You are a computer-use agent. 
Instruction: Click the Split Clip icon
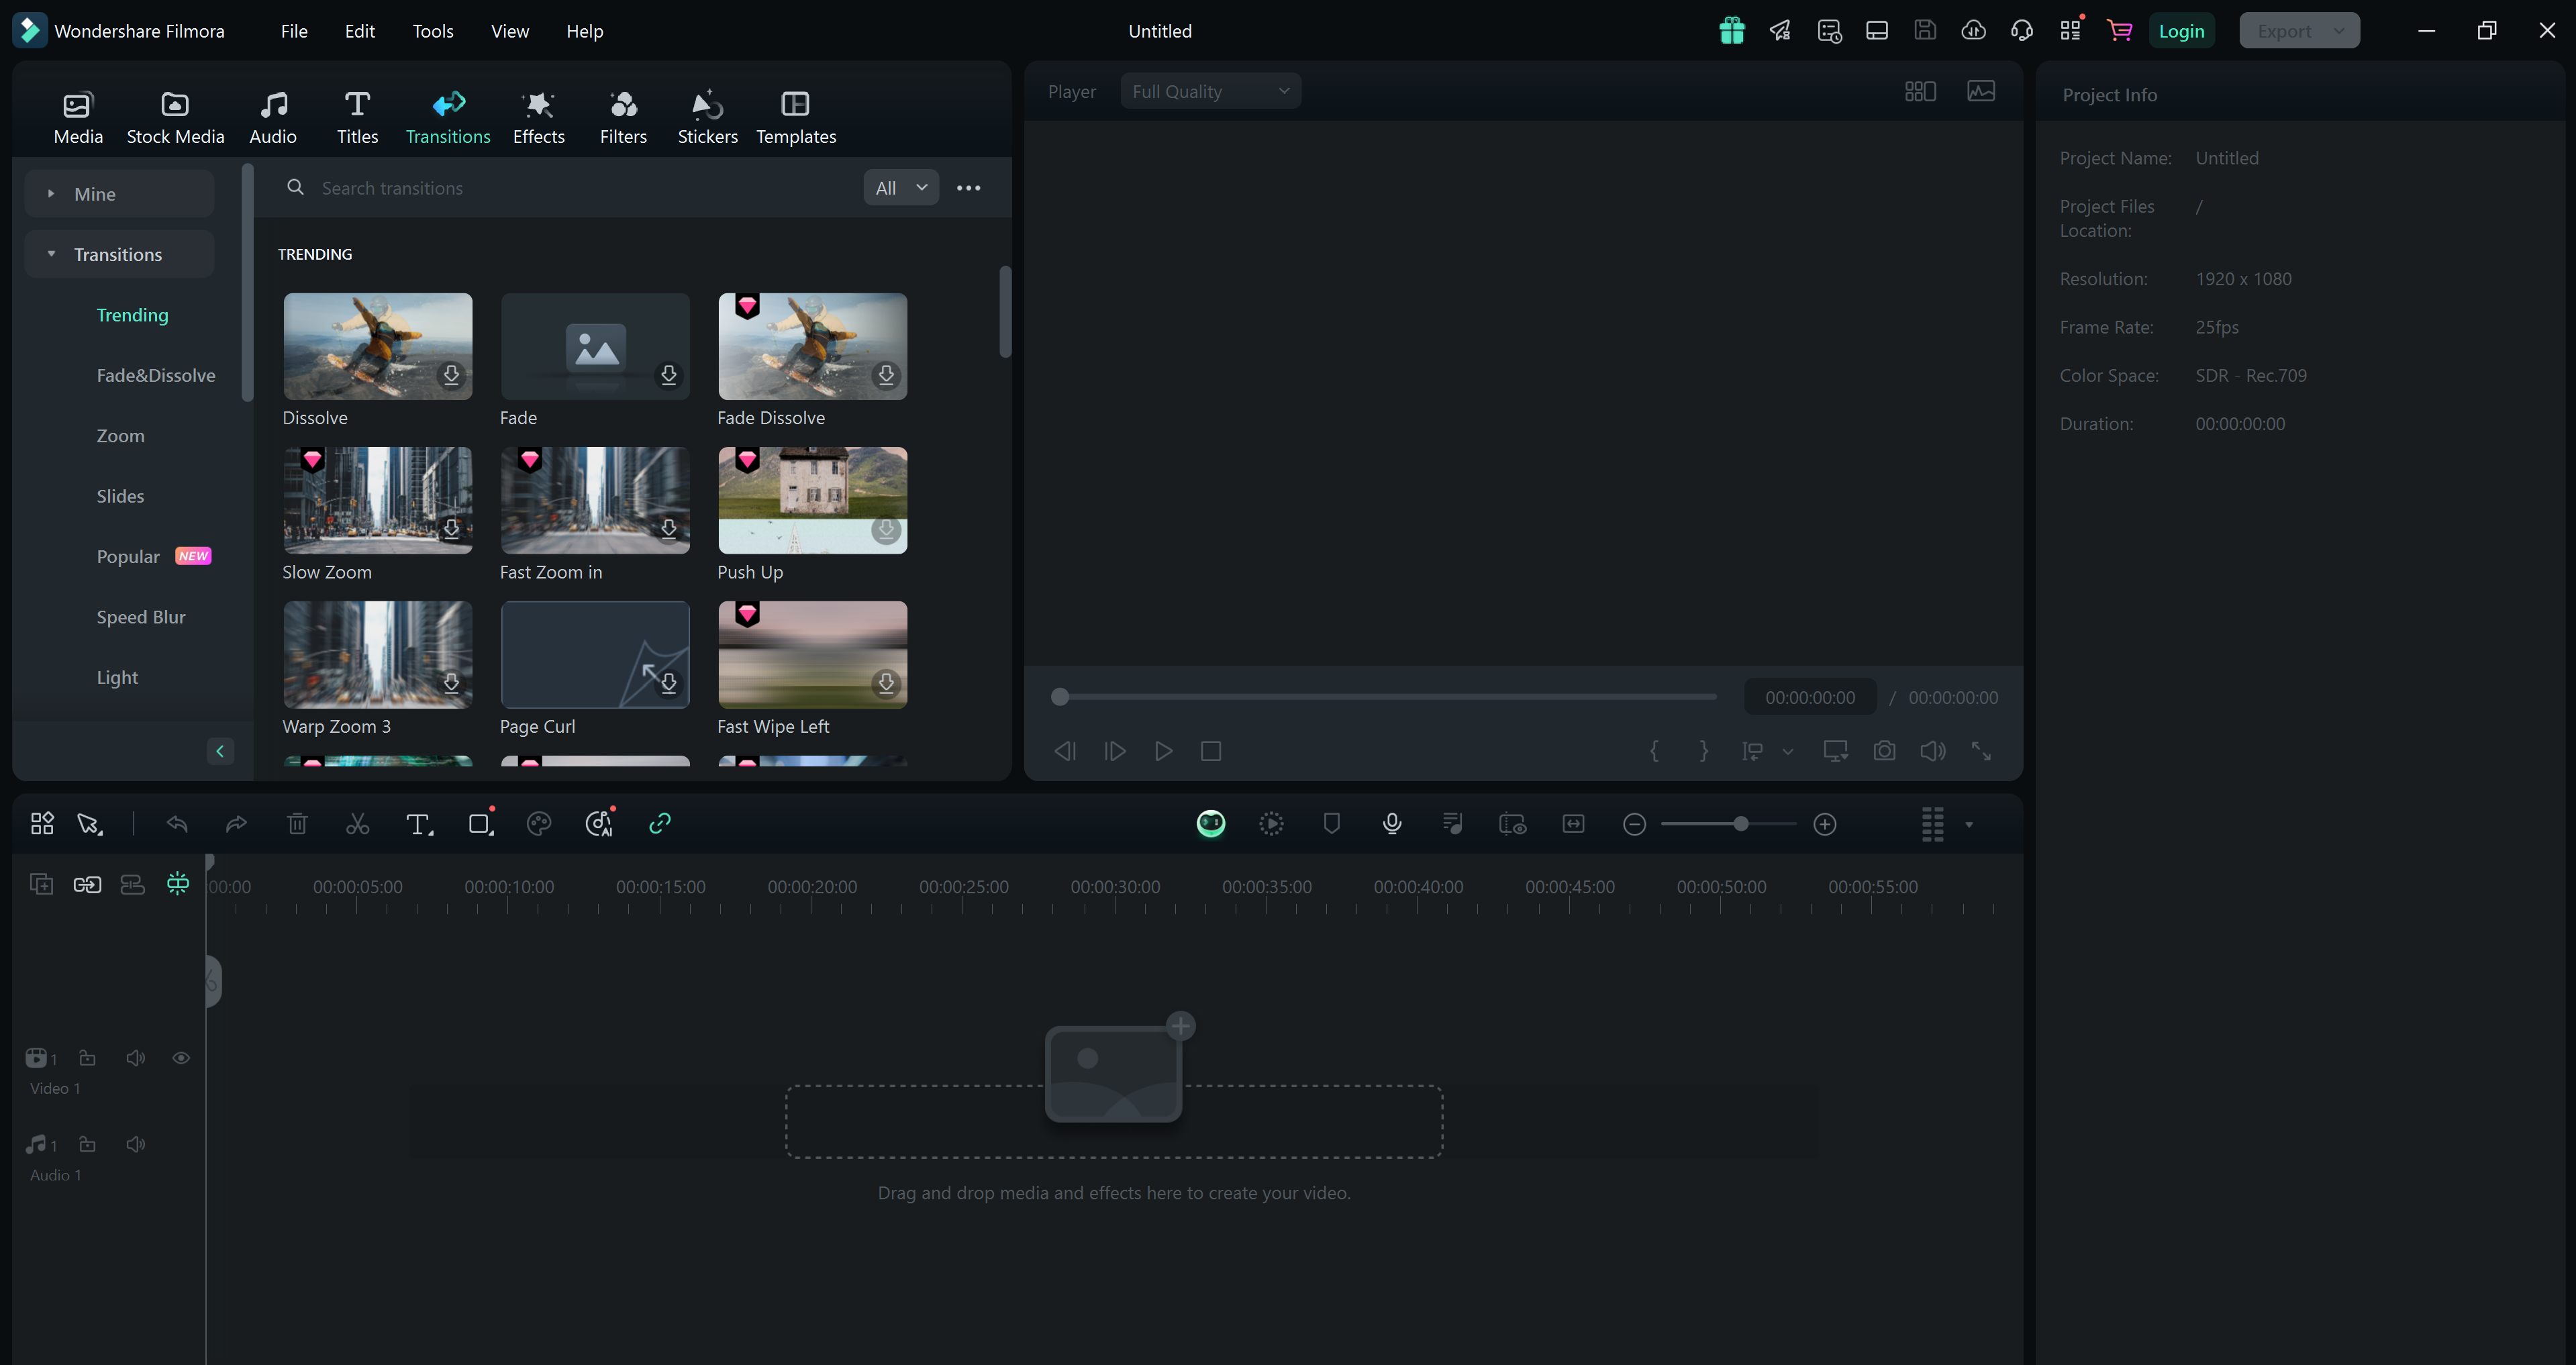(358, 823)
